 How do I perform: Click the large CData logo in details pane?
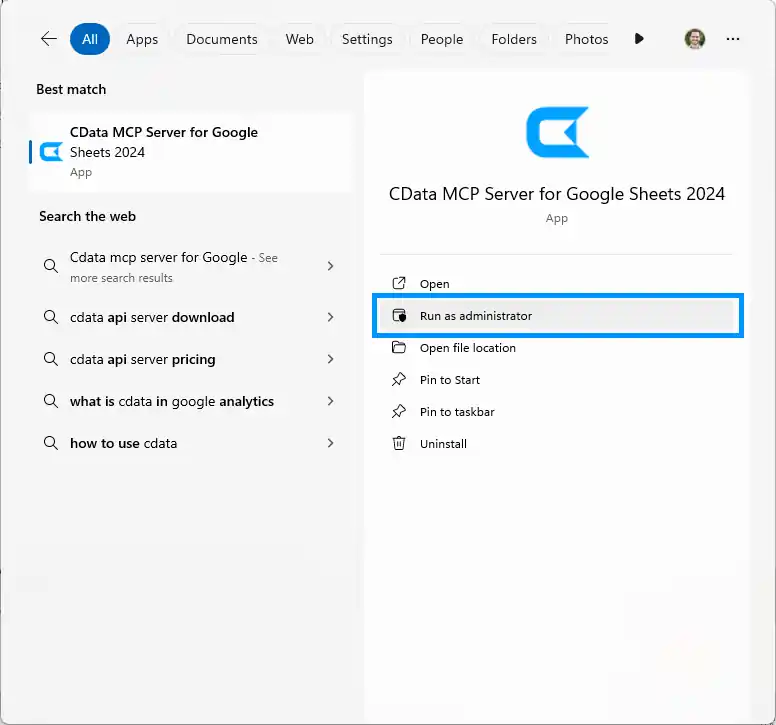tap(557, 131)
